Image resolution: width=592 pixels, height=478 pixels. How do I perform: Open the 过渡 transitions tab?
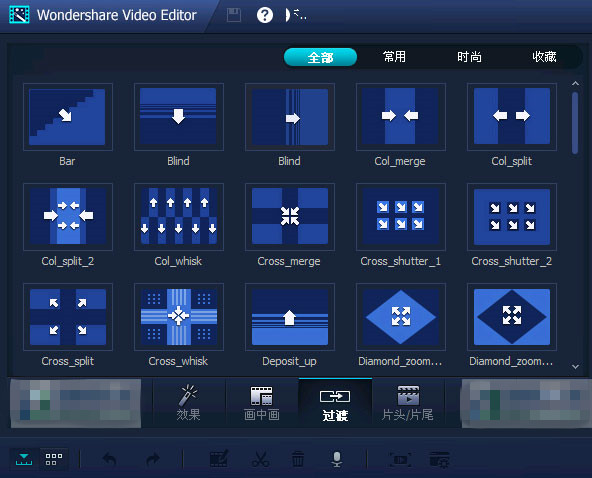[x=335, y=403]
